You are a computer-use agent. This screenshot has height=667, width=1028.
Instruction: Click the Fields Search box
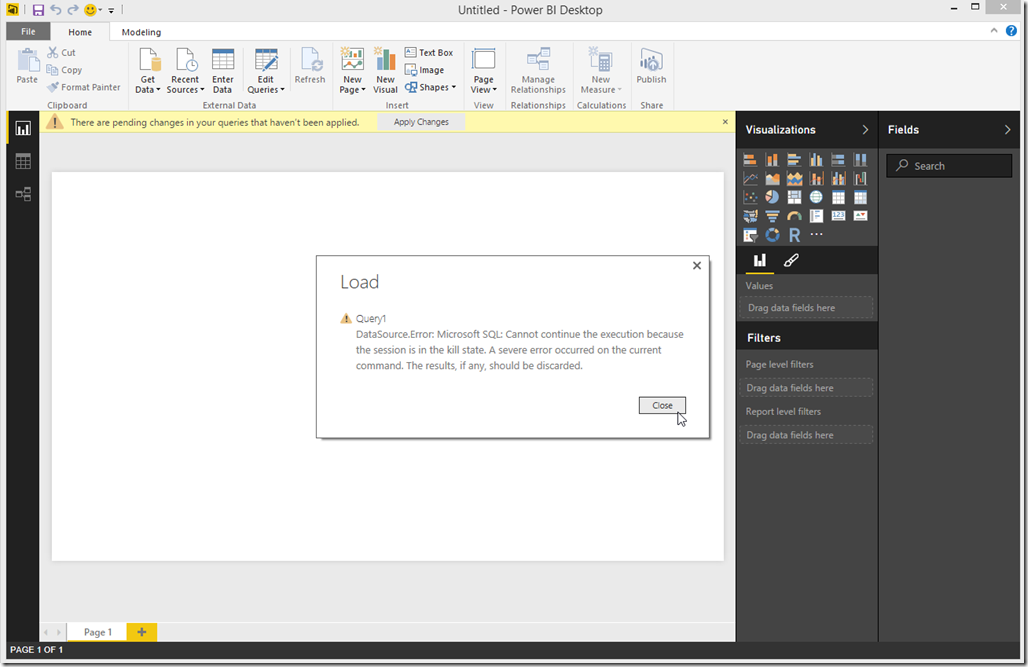coord(949,166)
